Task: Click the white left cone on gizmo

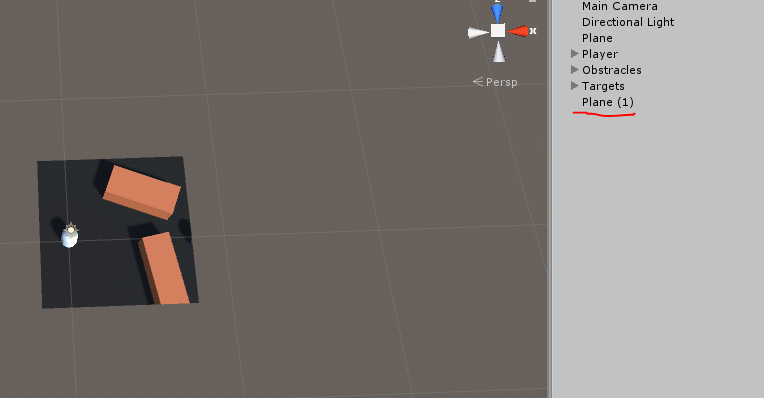Action: (478, 33)
